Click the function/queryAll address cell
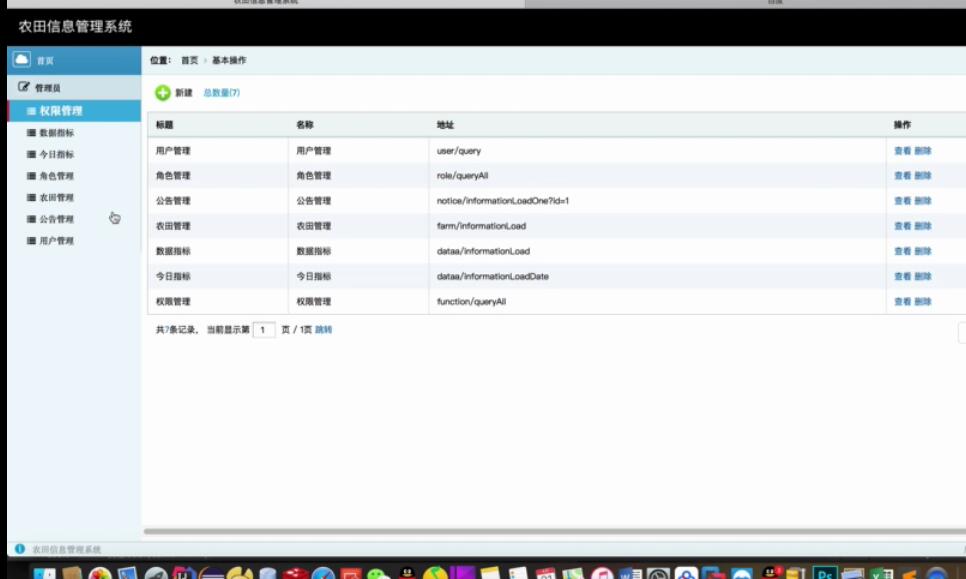 [472, 302]
